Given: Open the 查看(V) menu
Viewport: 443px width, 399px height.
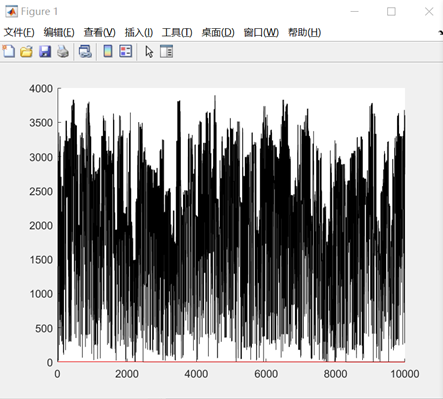Looking at the screenshot, I should point(99,32).
